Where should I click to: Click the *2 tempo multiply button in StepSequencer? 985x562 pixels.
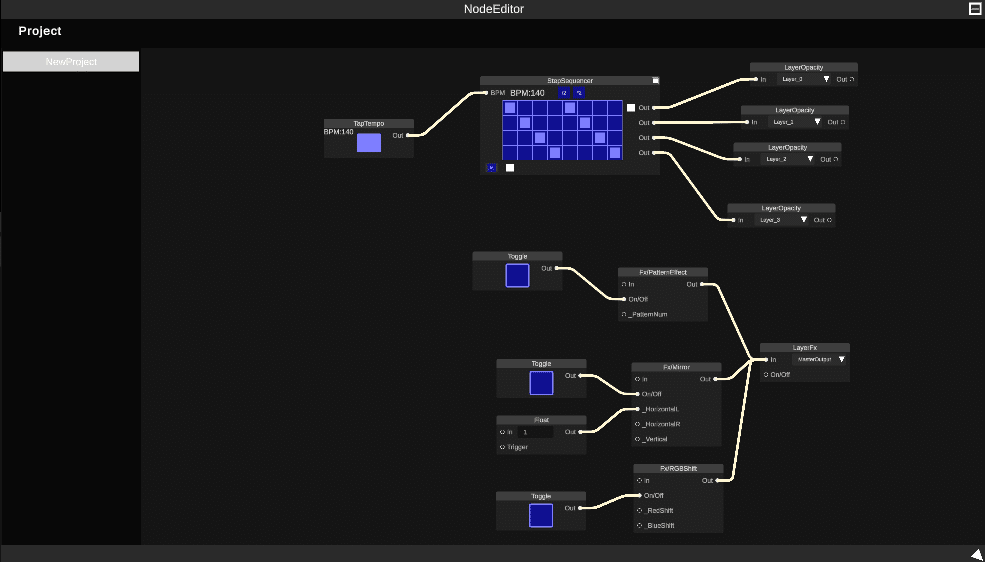pyautogui.click(x=579, y=93)
